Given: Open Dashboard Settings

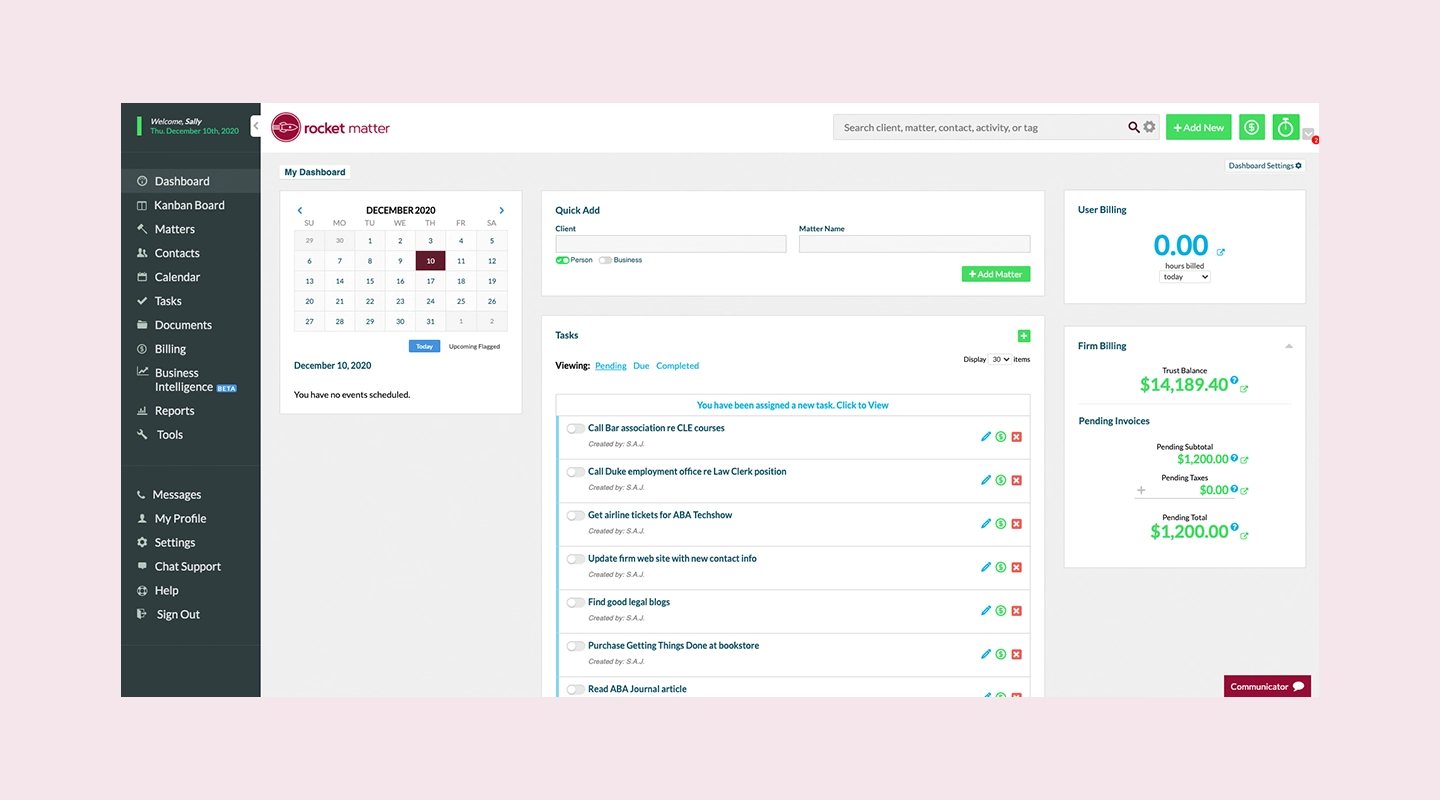Looking at the screenshot, I should (x=1265, y=166).
